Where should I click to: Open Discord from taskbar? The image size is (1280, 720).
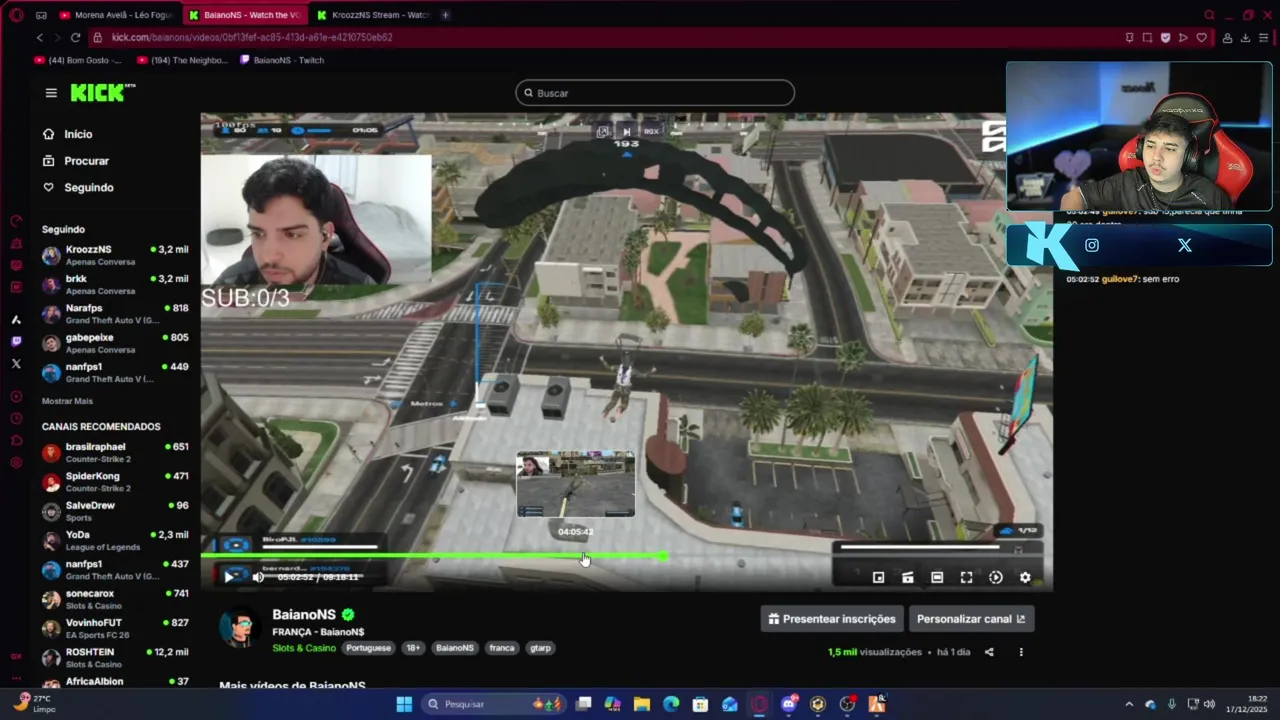(789, 704)
